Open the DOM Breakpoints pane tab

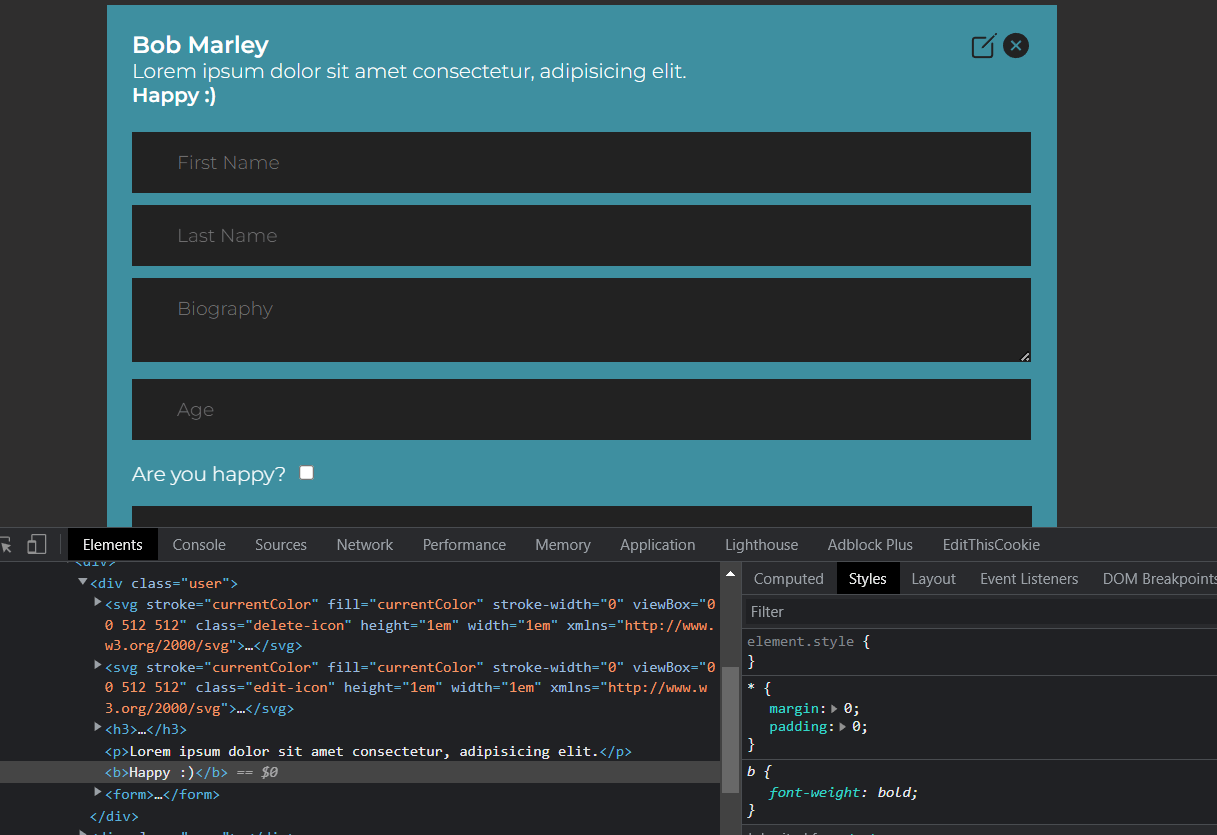pos(1158,579)
